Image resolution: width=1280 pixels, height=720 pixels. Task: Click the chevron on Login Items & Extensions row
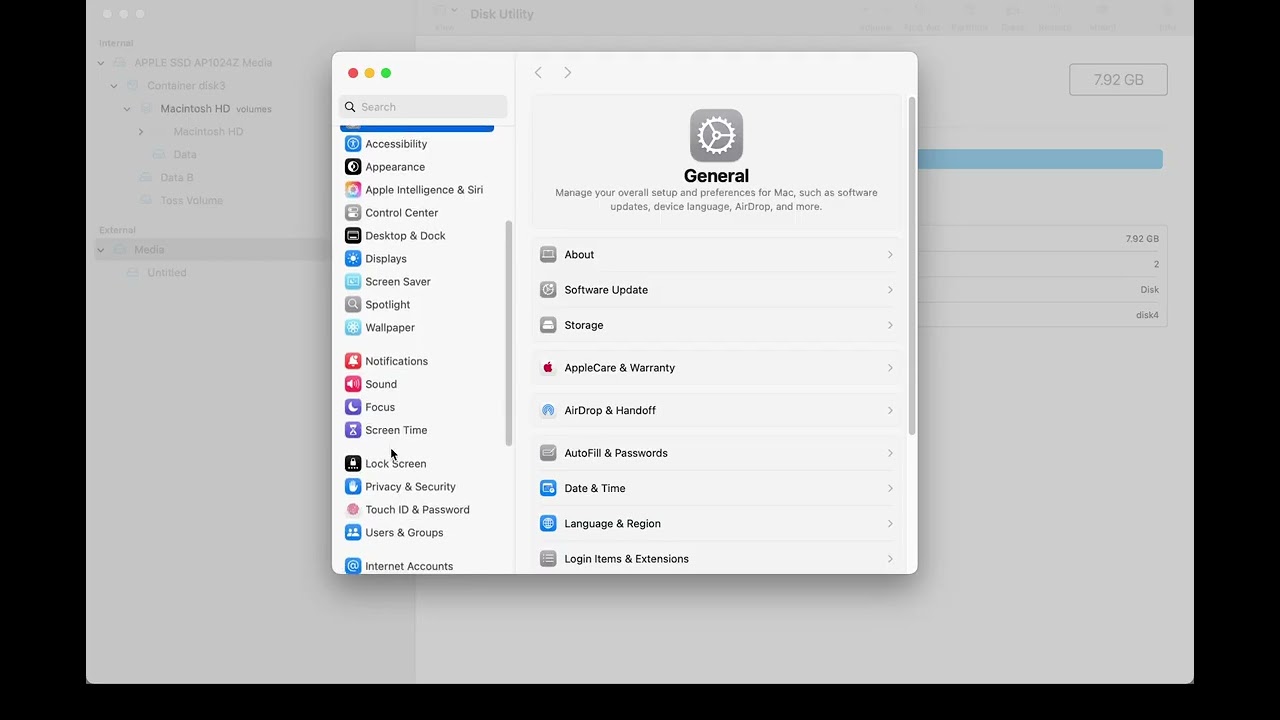pos(890,559)
